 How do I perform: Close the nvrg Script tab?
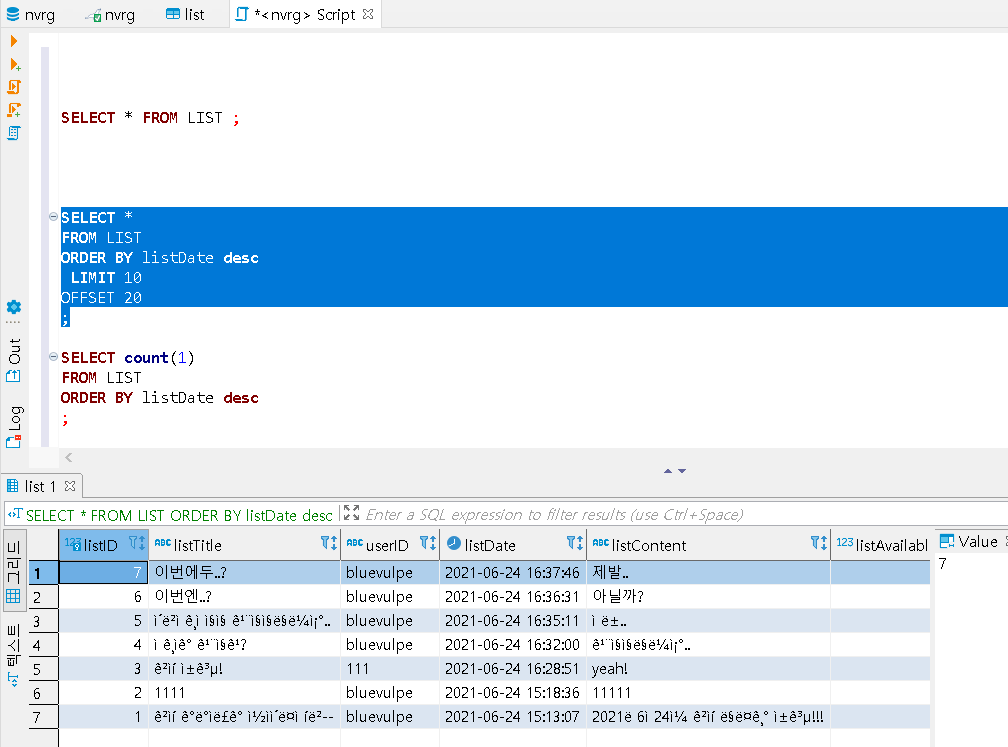(x=368, y=14)
